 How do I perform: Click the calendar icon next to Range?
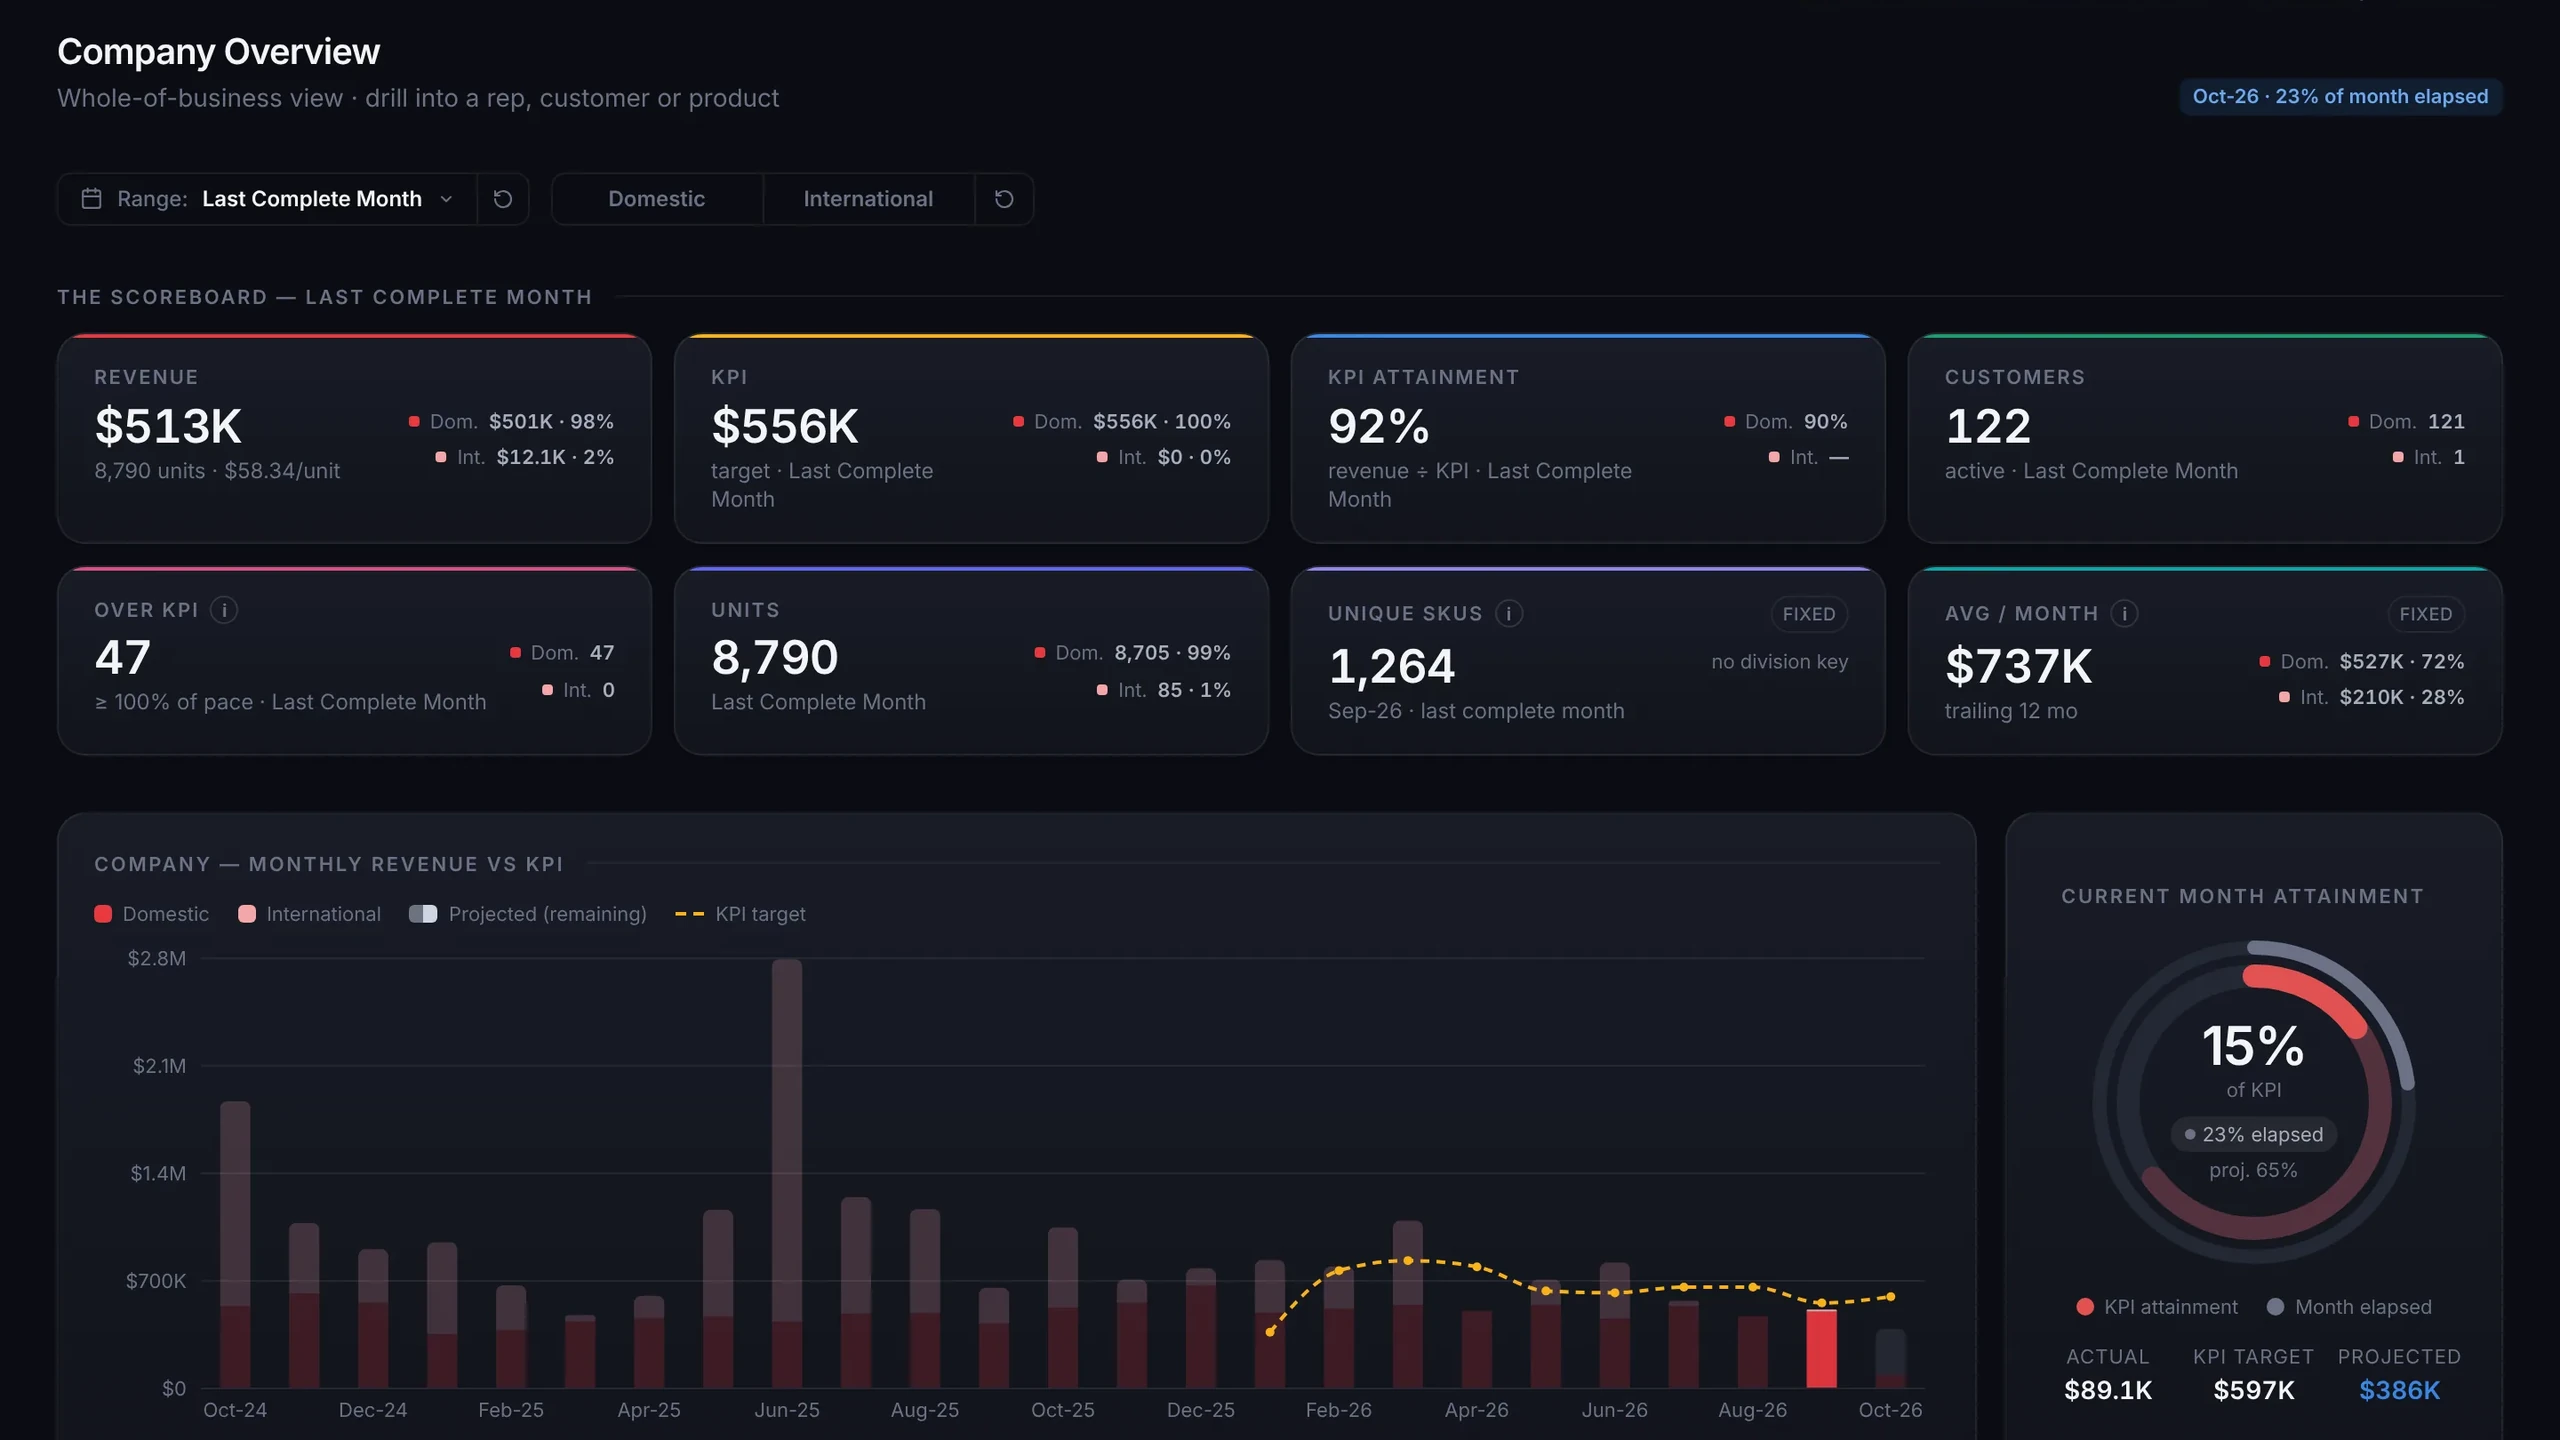tap(91, 199)
